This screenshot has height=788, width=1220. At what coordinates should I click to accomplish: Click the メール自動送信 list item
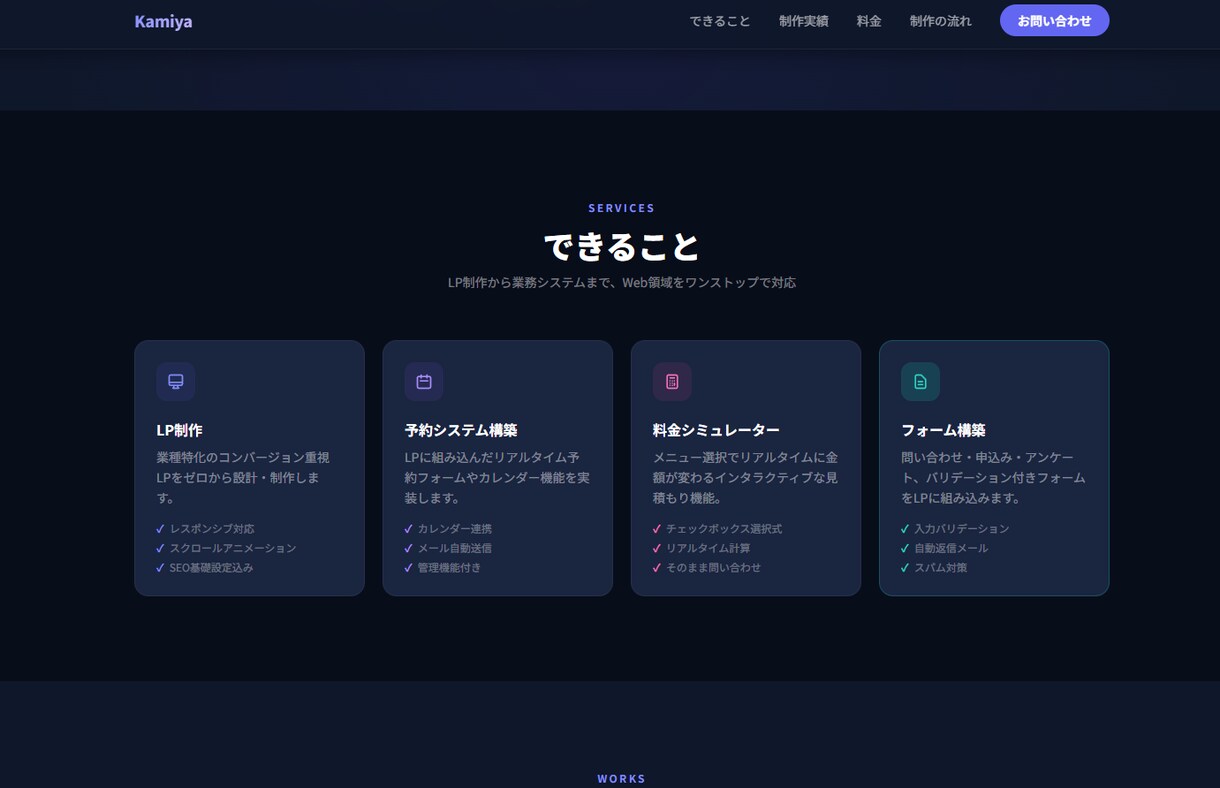point(448,548)
